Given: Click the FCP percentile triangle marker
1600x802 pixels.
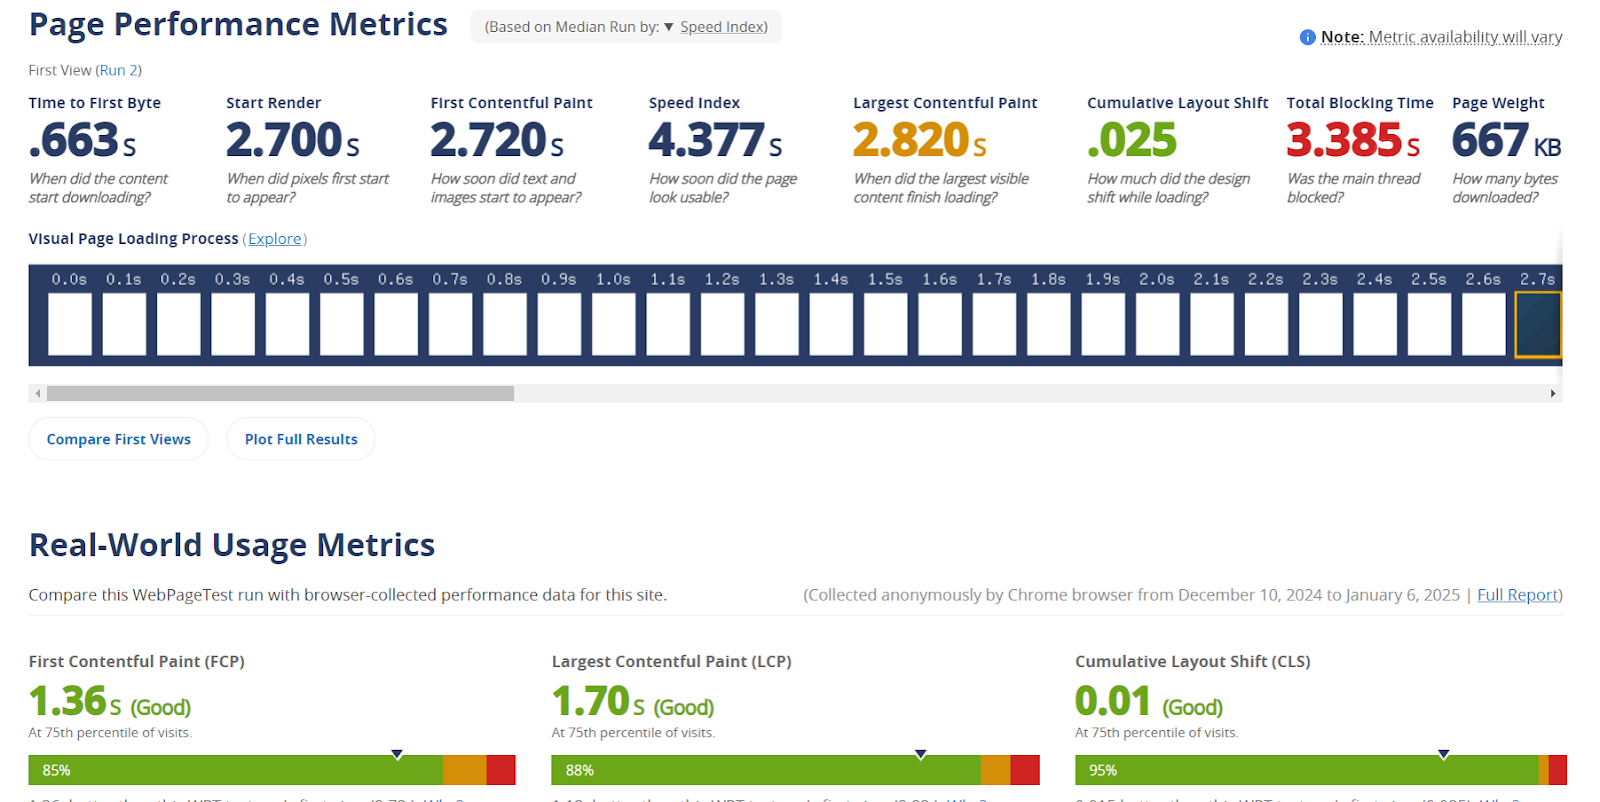Looking at the screenshot, I should (397, 754).
